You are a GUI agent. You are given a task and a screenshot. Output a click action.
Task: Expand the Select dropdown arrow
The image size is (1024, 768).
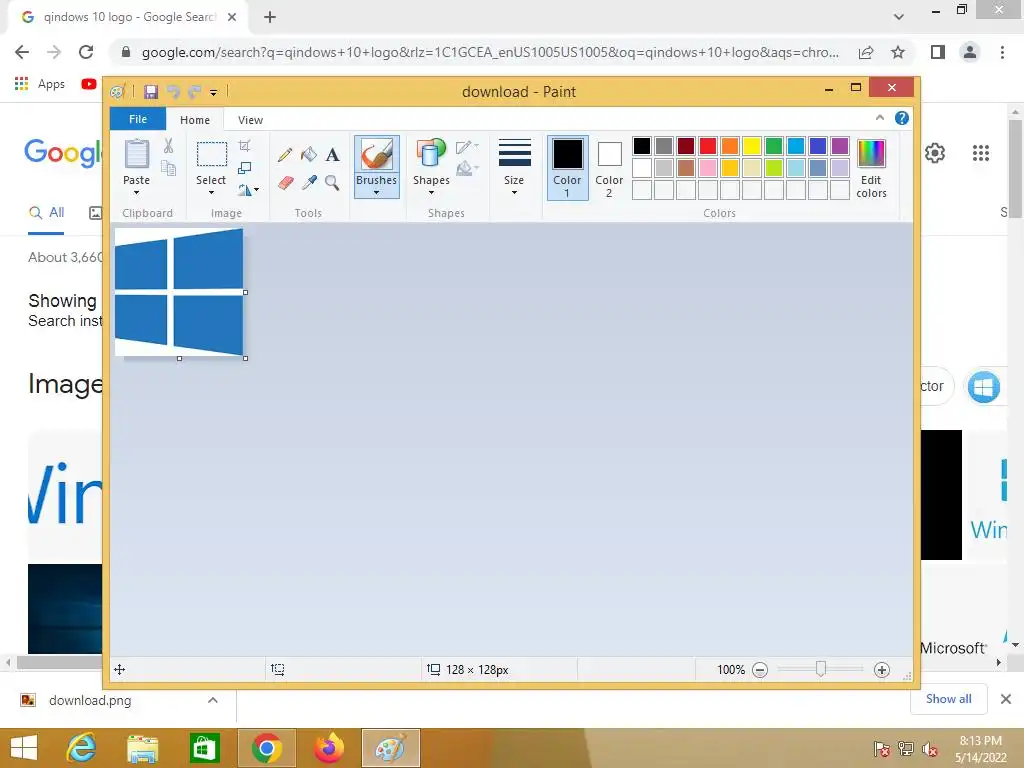click(x=212, y=193)
